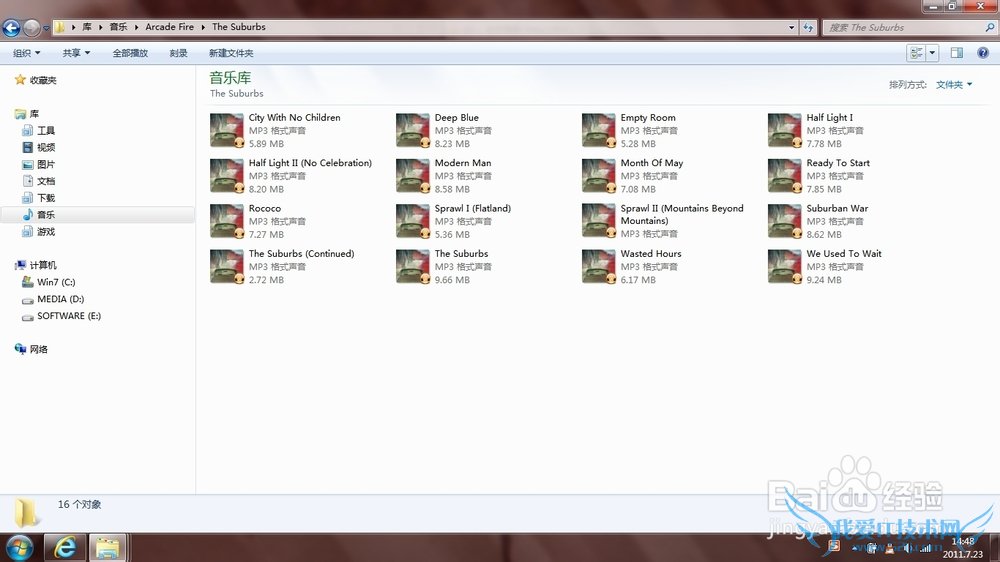The image size is (1000, 562).
Task: Toggle the preview pane icon
Action: [x=957, y=53]
